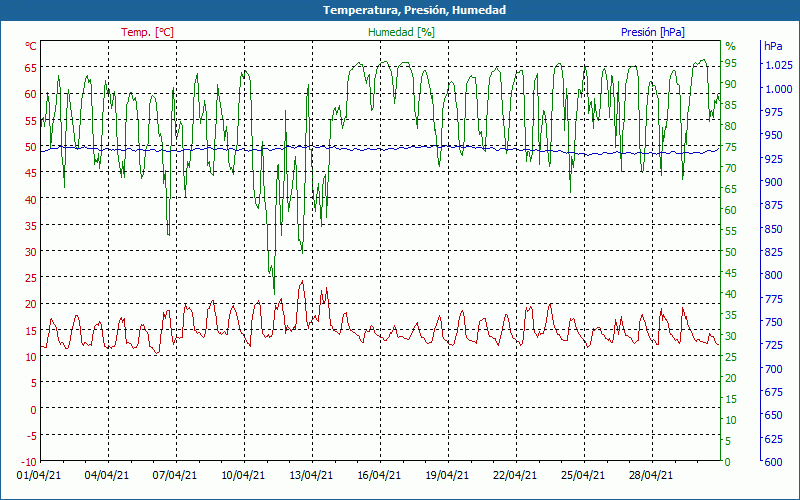Click the blue '1.025' pressure axis value
Image resolution: width=800 pixels, height=500 pixels.
coord(779,65)
